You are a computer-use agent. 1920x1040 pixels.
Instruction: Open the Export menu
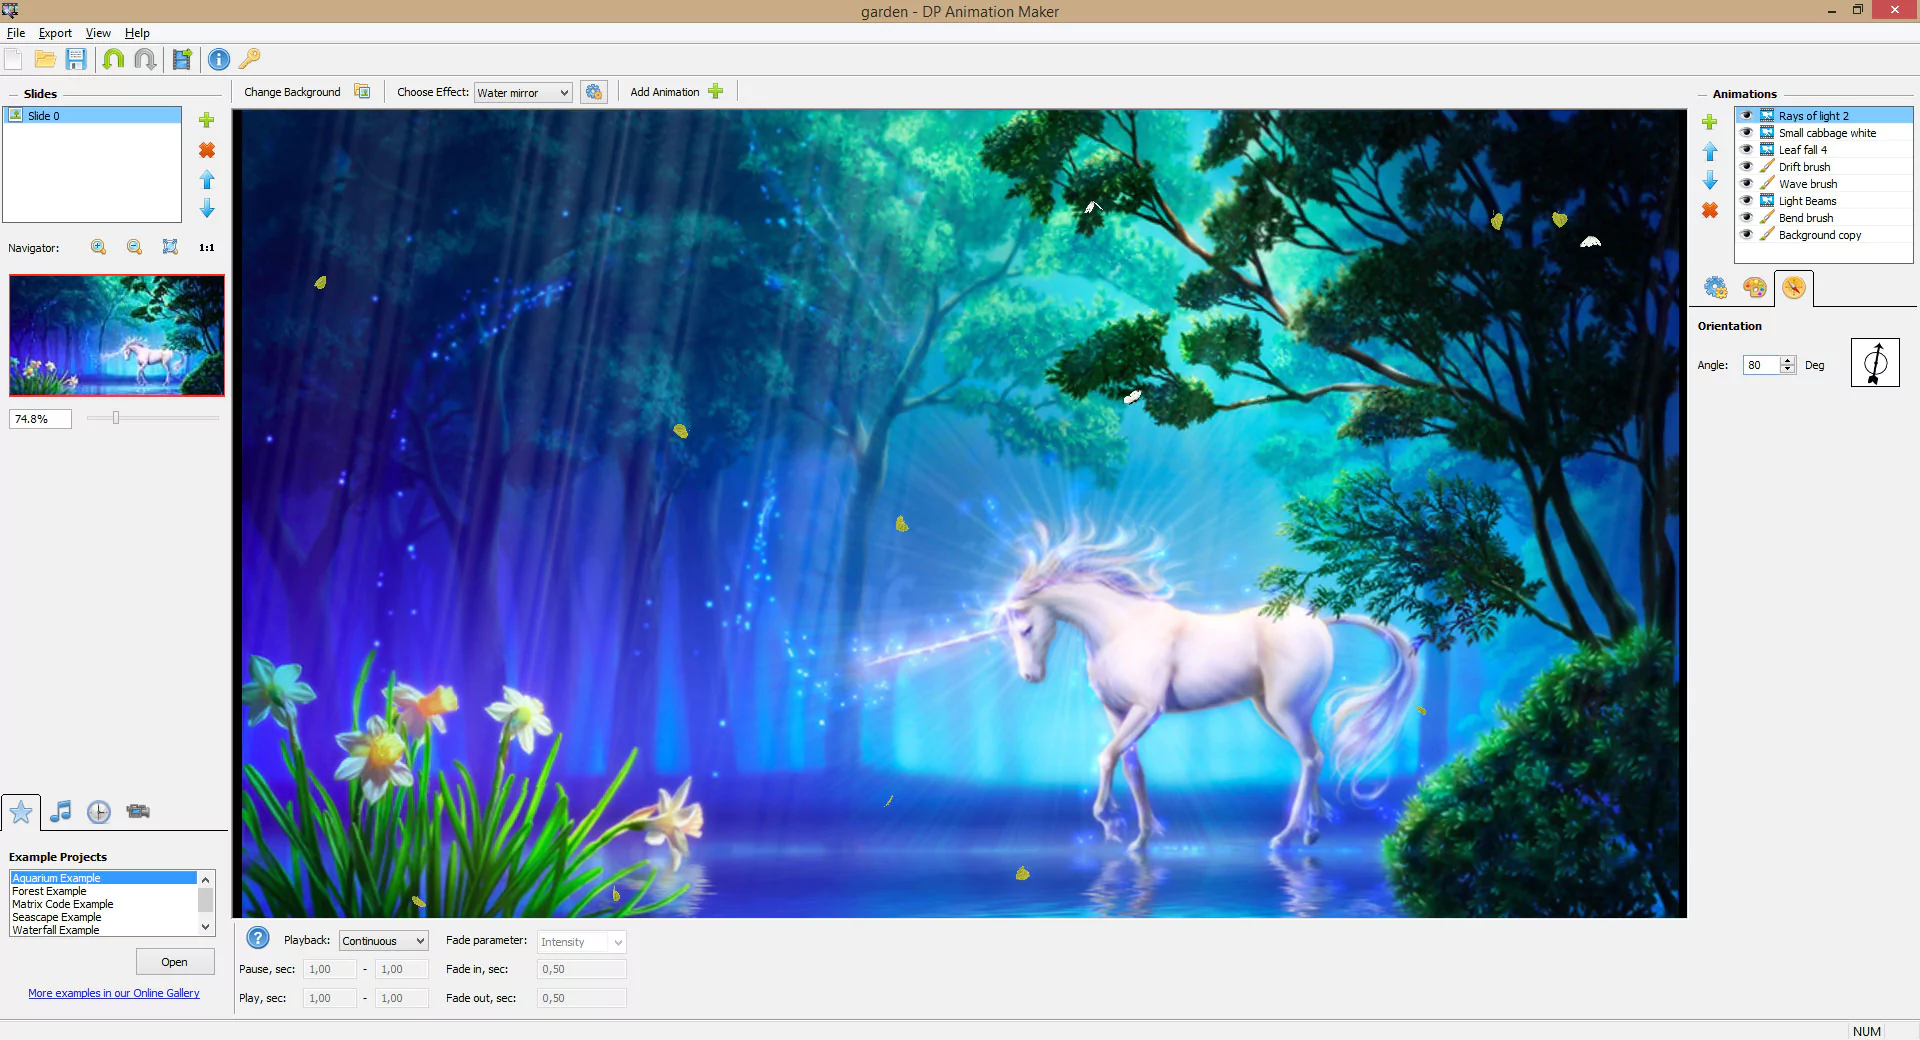(x=55, y=33)
